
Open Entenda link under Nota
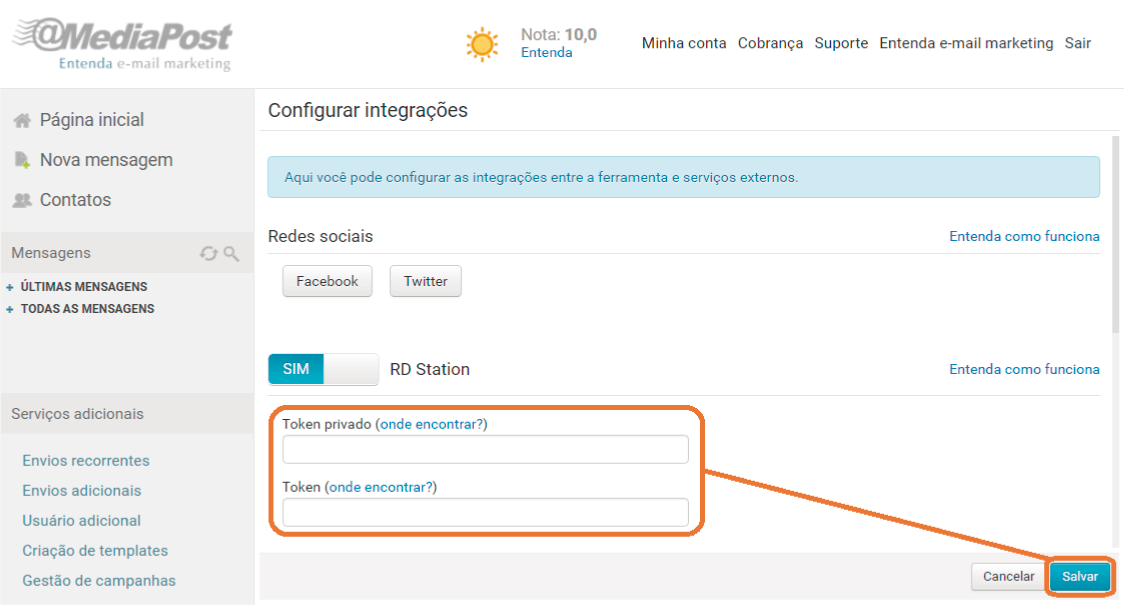[546, 52]
